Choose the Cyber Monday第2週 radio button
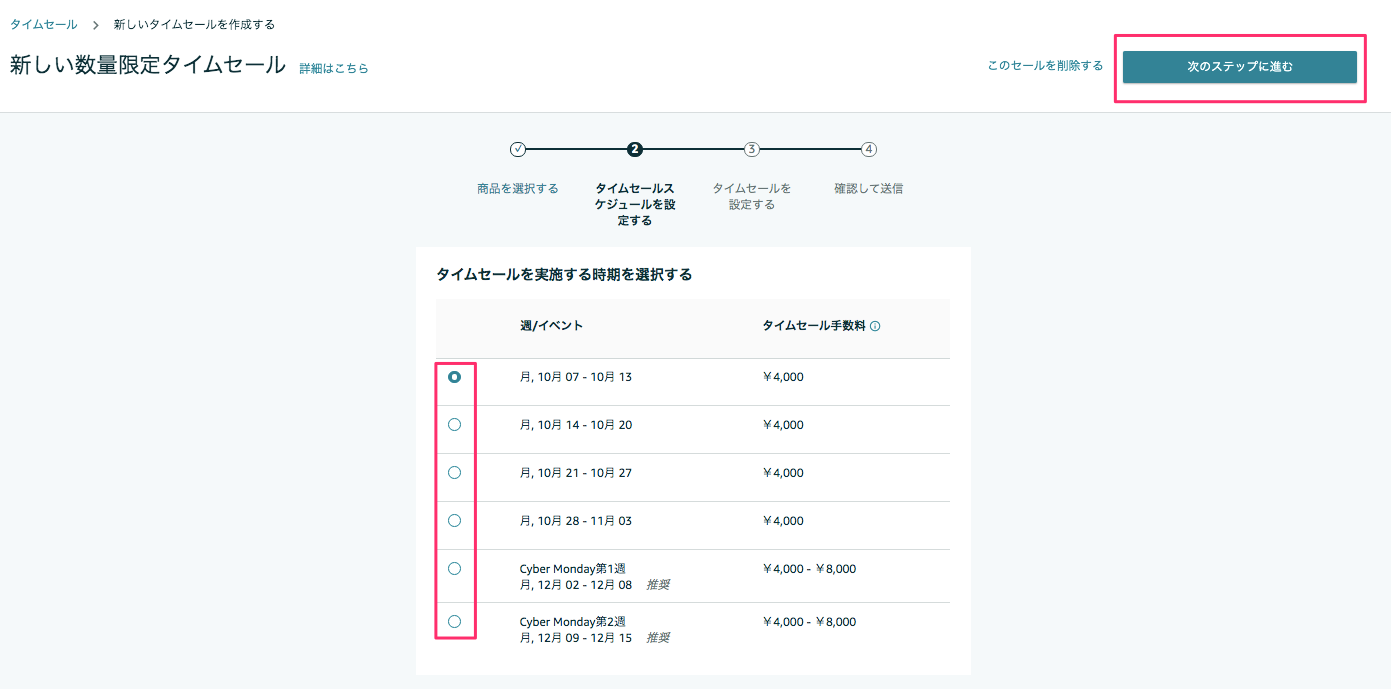The width and height of the screenshot is (1391, 689). 454,621
